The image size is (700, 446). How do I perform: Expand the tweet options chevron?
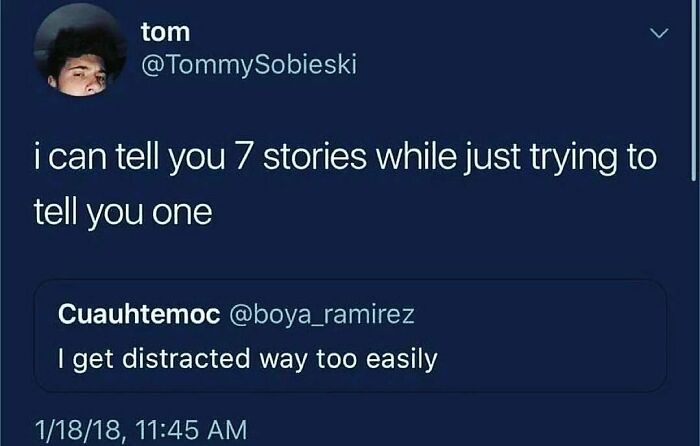coord(658,35)
